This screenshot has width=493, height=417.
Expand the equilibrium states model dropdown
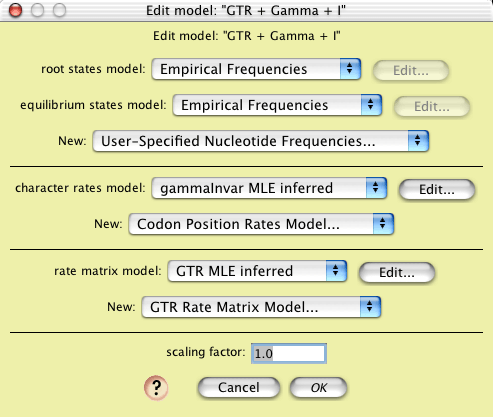pyautogui.click(x=277, y=105)
